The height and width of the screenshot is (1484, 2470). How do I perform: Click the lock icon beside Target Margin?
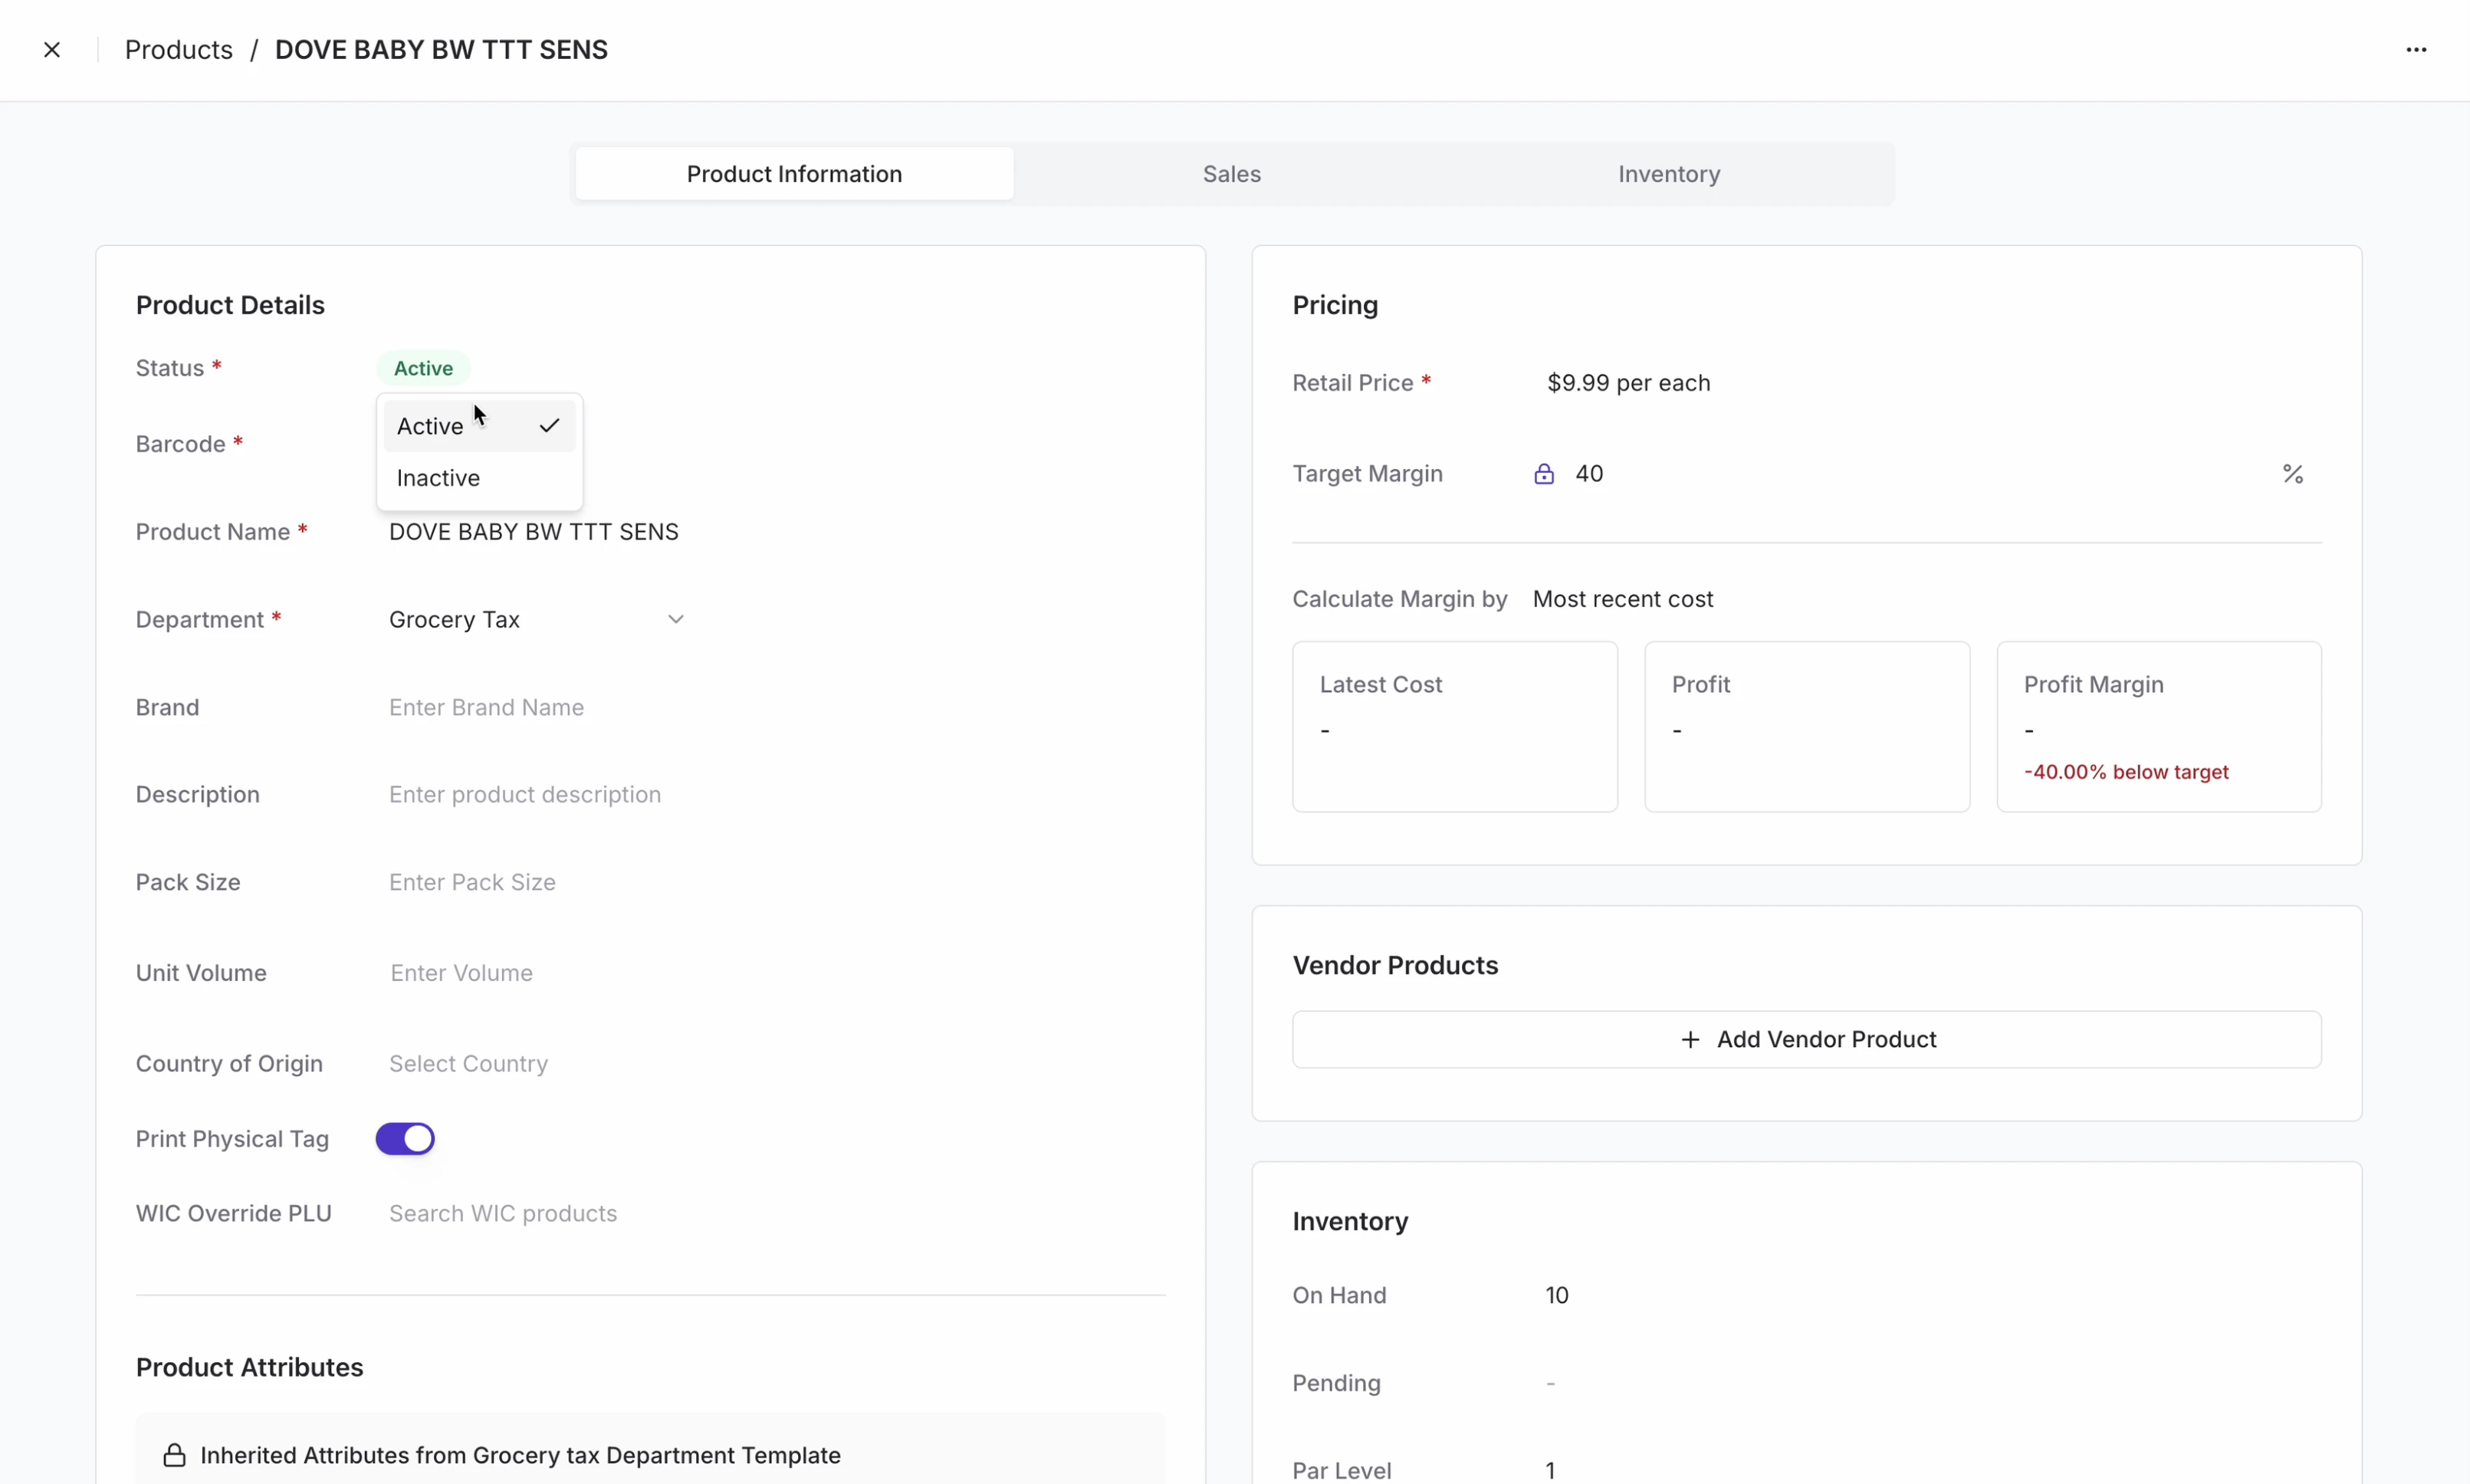coord(1543,474)
